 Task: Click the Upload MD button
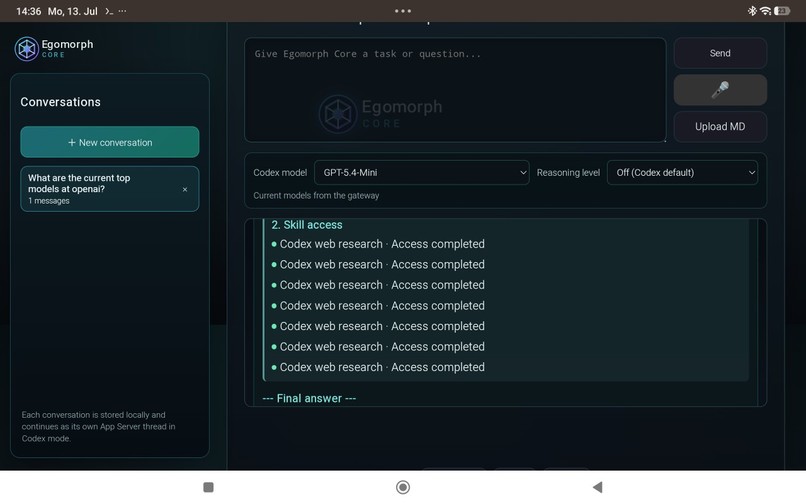720,127
